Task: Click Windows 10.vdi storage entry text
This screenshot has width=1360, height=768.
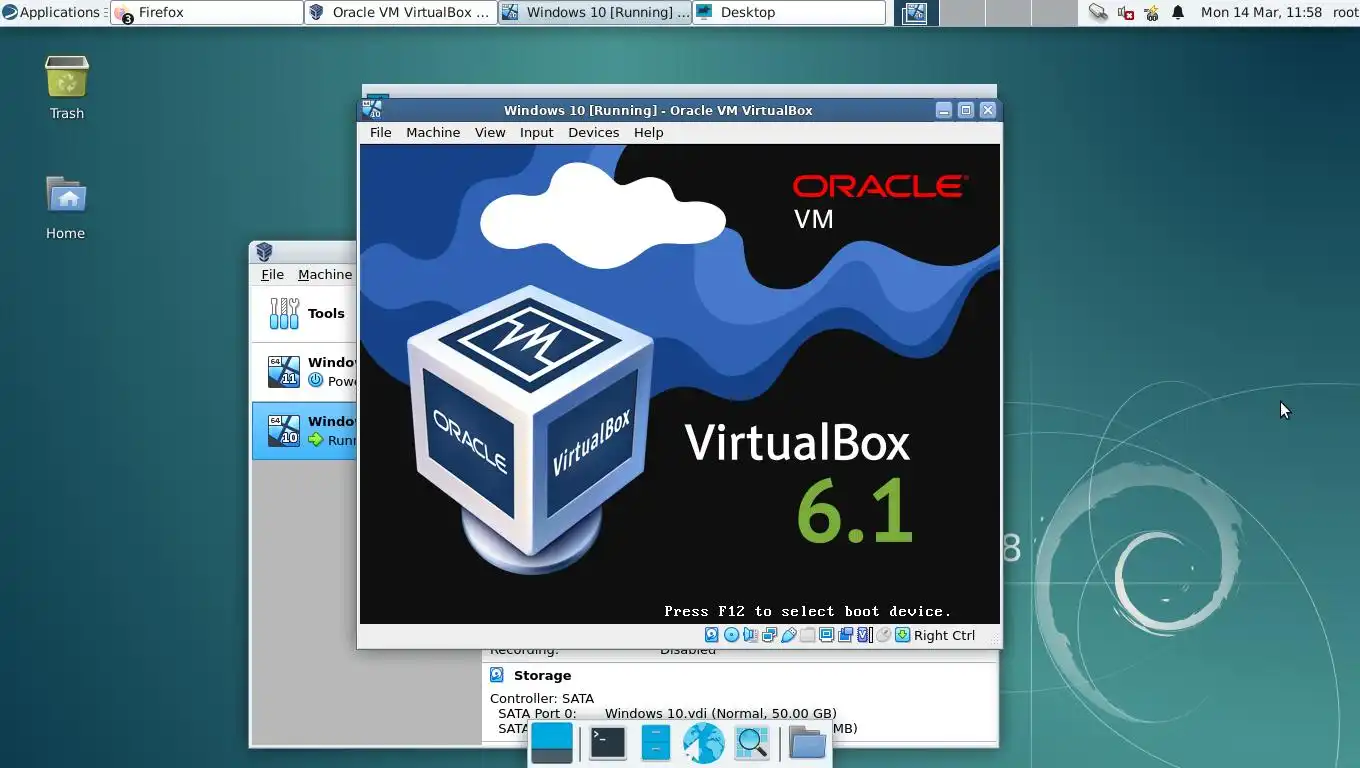Action: pos(720,713)
